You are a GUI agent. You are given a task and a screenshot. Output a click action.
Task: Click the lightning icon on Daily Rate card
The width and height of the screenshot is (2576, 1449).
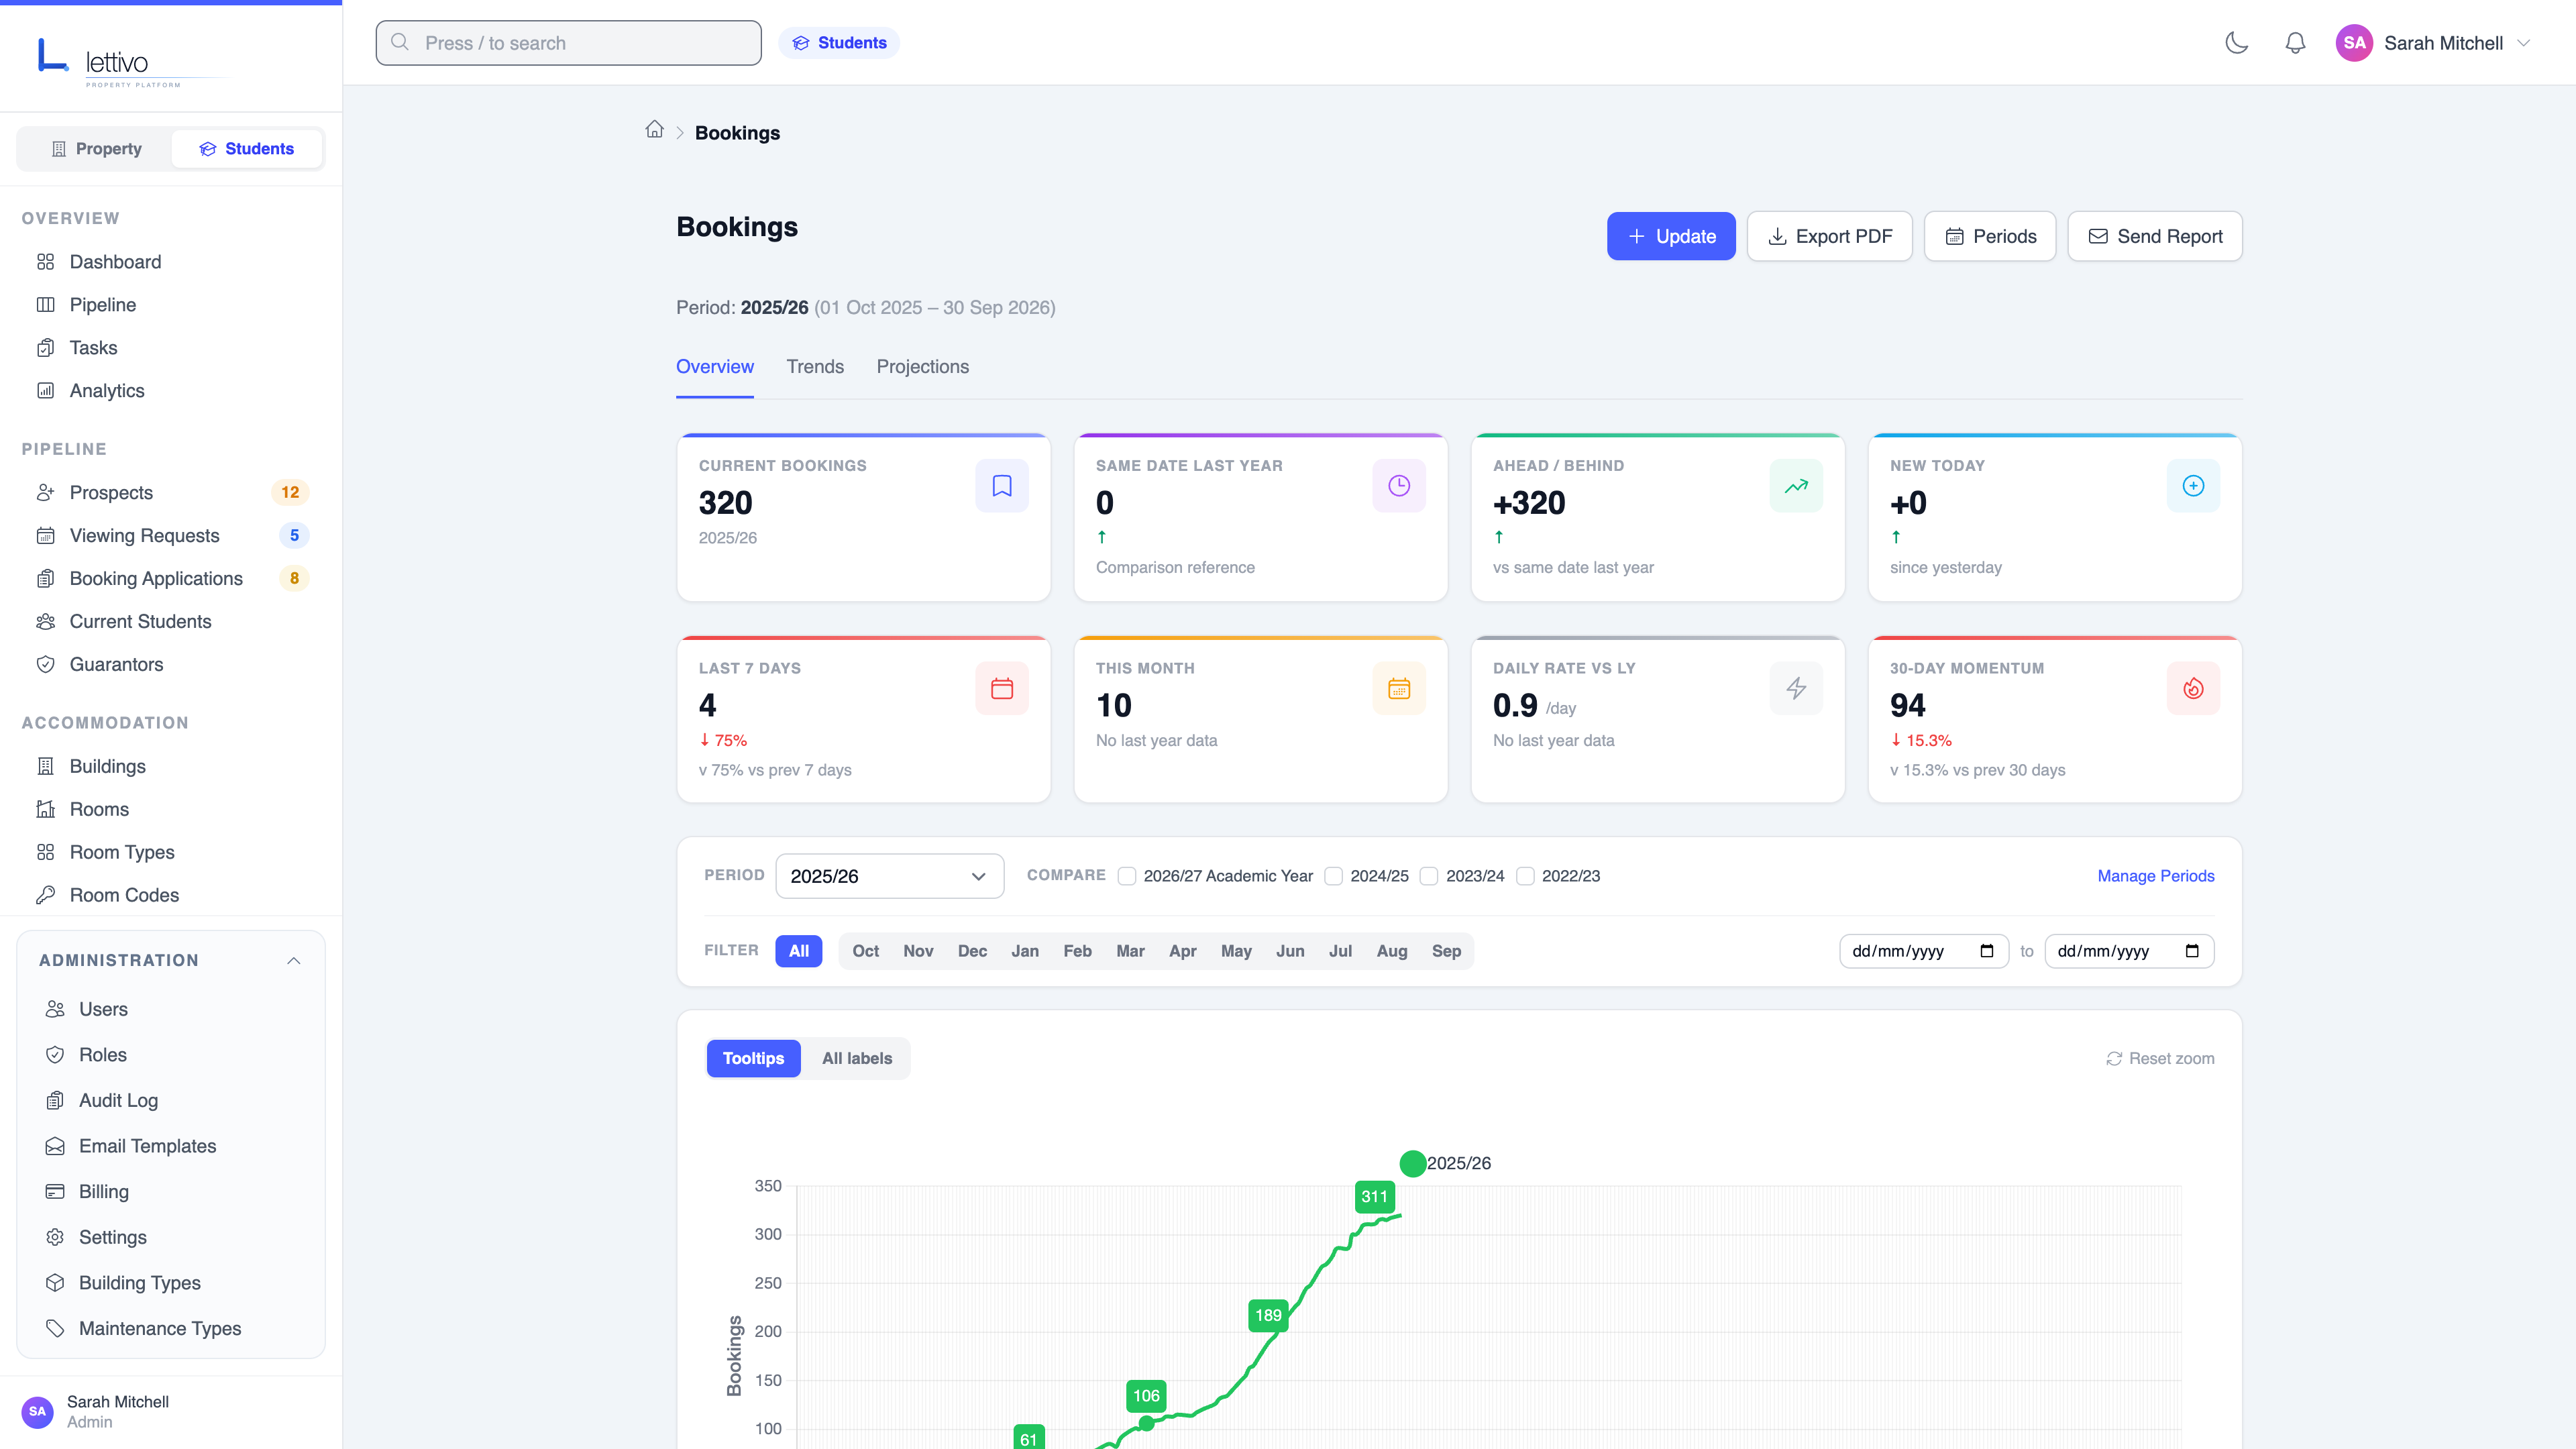[1796, 688]
